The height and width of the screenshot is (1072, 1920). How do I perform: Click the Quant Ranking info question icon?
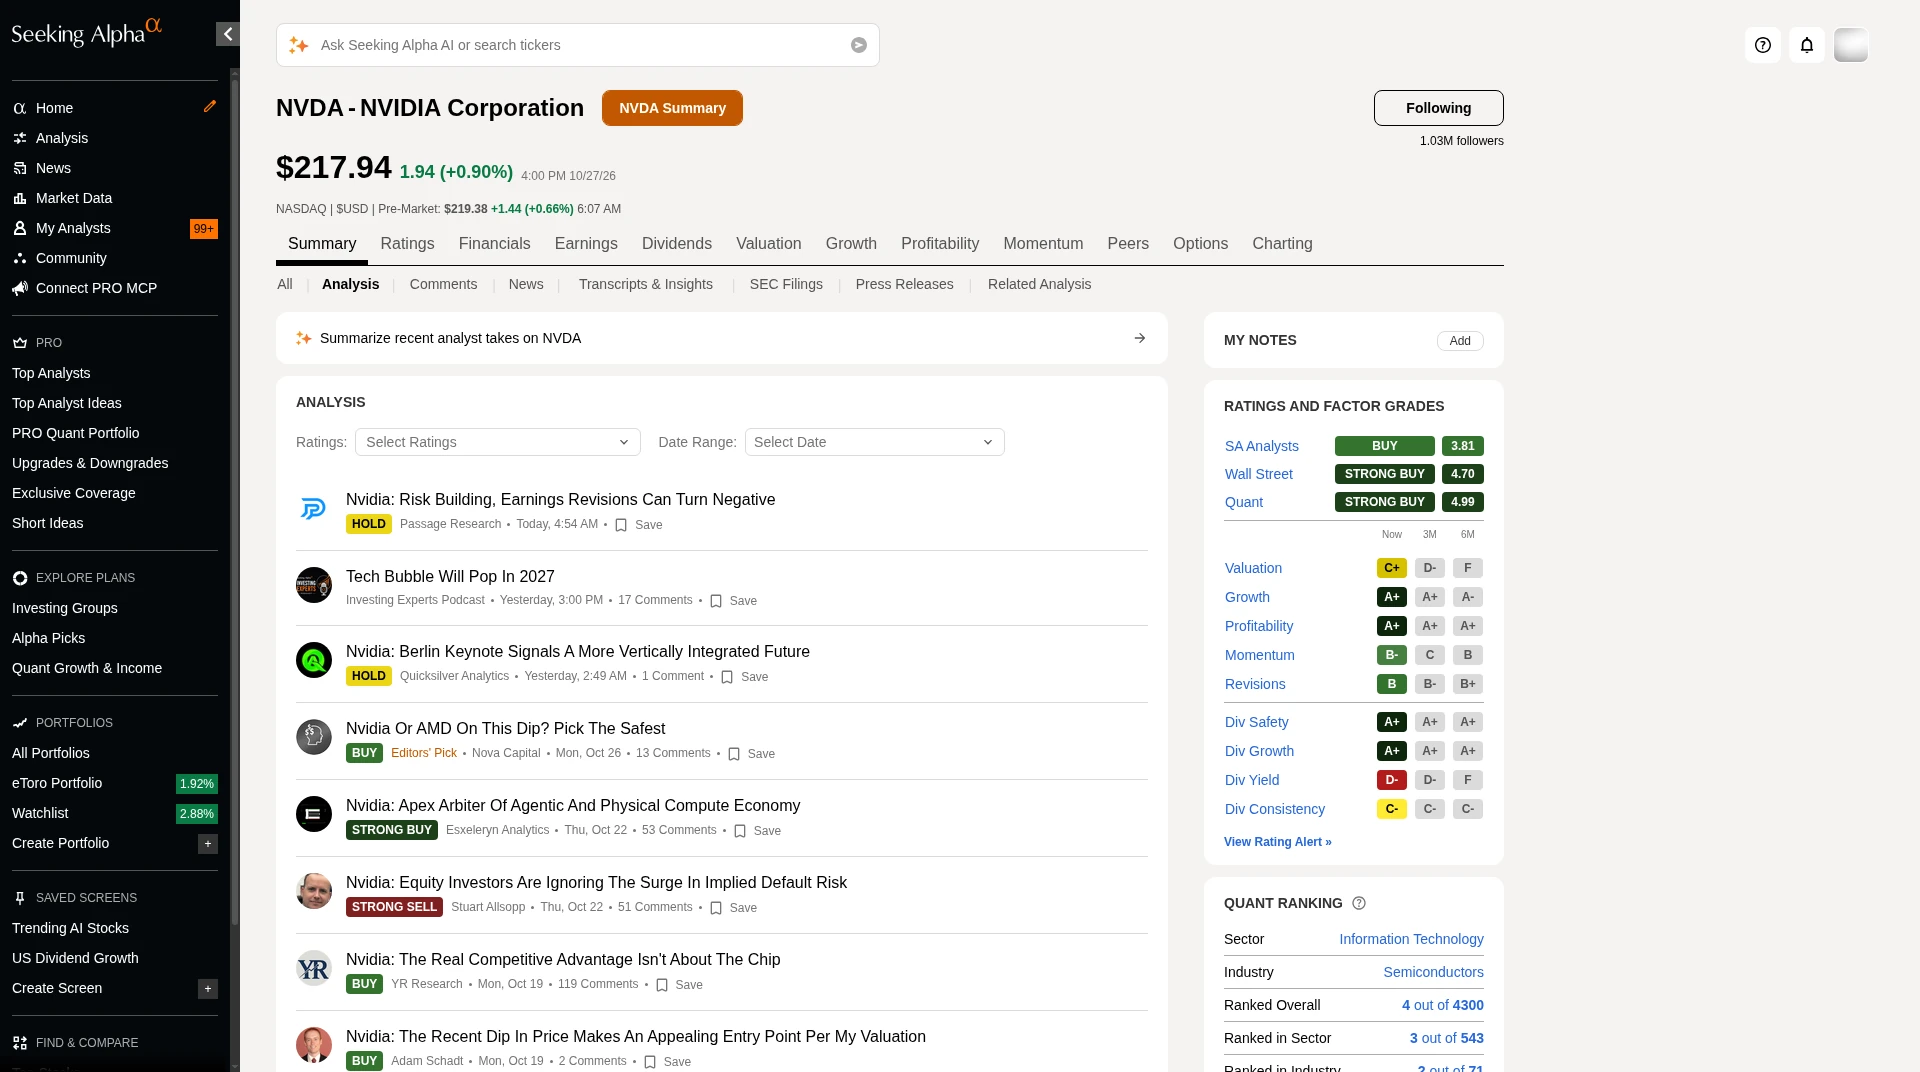tap(1359, 903)
